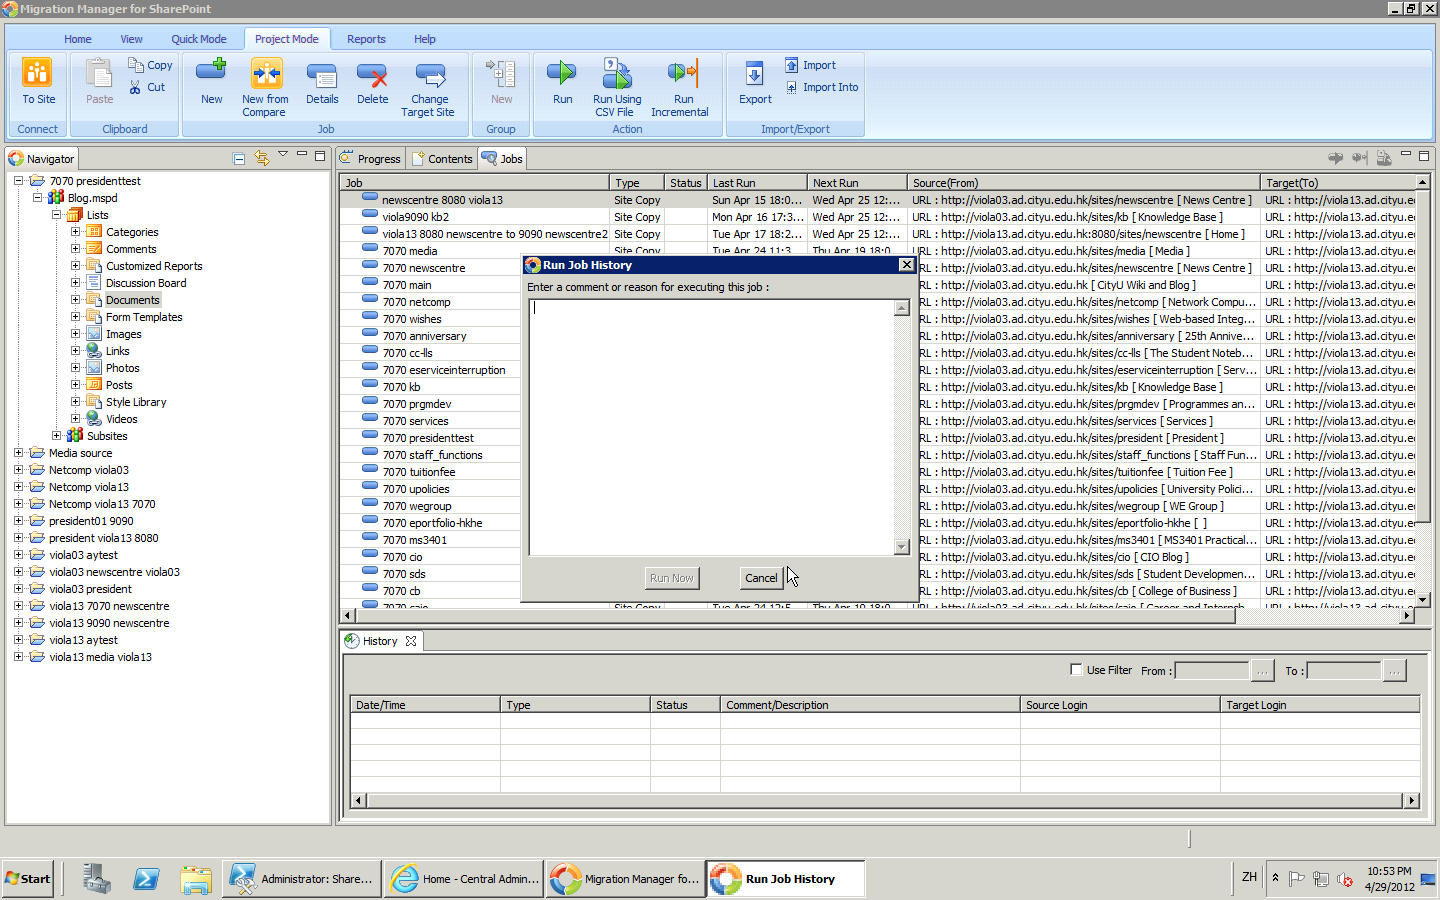Screen dimensions: 1440x900
Task: Enable the Use Filter checkbox
Action: tap(1076, 670)
